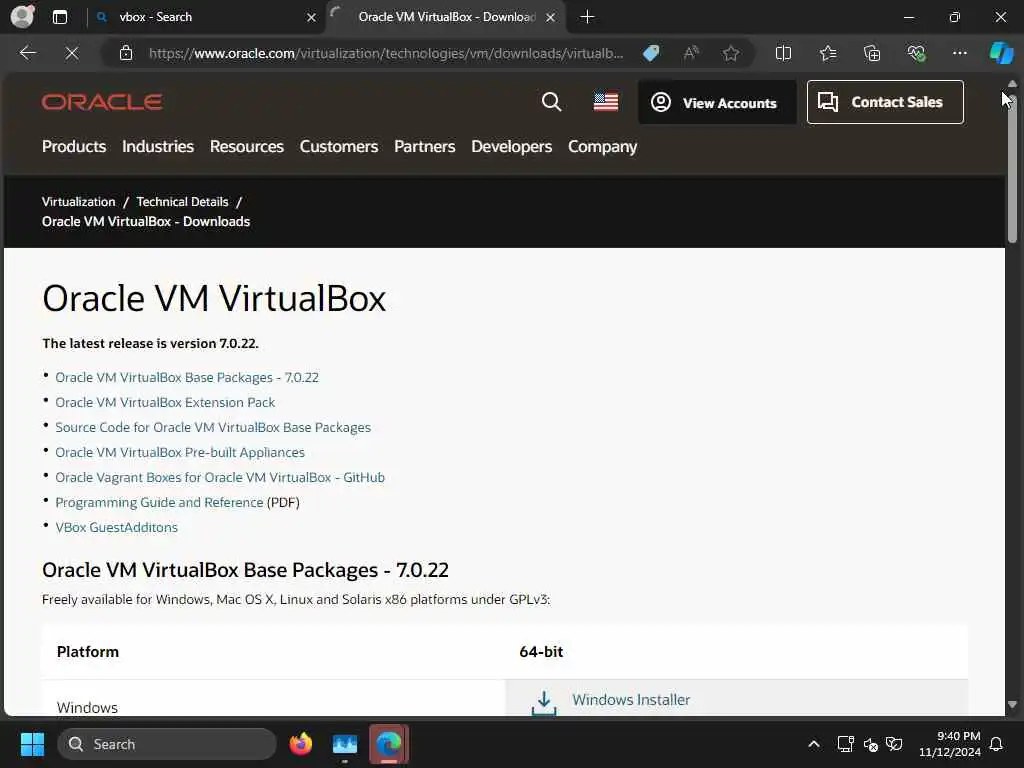
Task: Open the shopping price tag icon
Action: pyautogui.click(x=651, y=53)
